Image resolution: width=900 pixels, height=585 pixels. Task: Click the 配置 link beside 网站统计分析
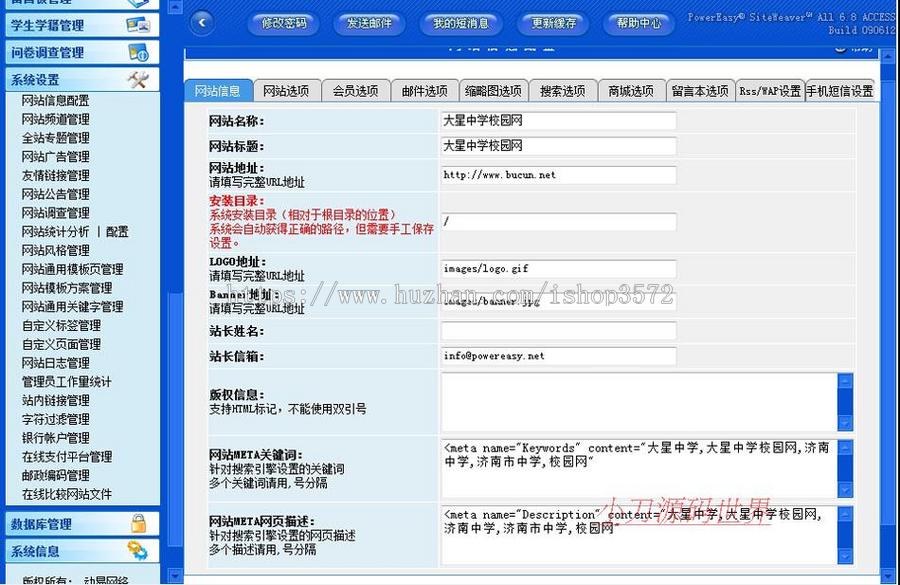tap(117, 232)
